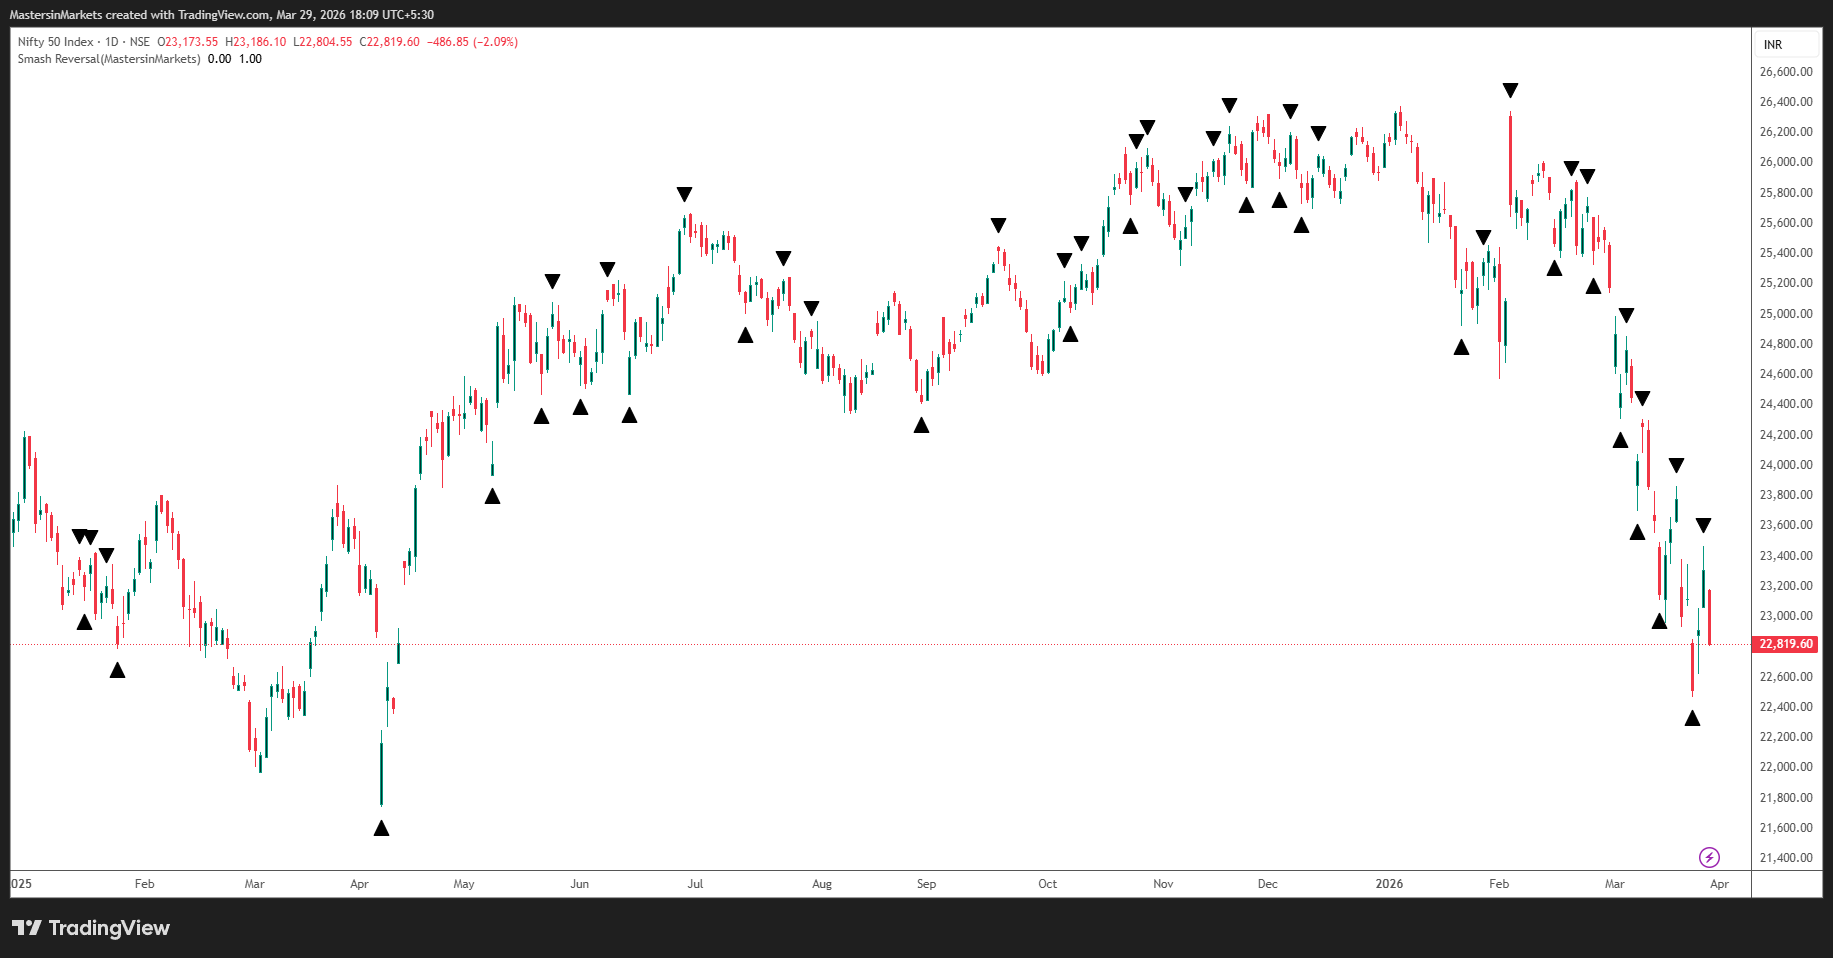The image size is (1833, 958).
Task: Click the purple lightning bolt trading icon
Action: tap(1710, 856)
